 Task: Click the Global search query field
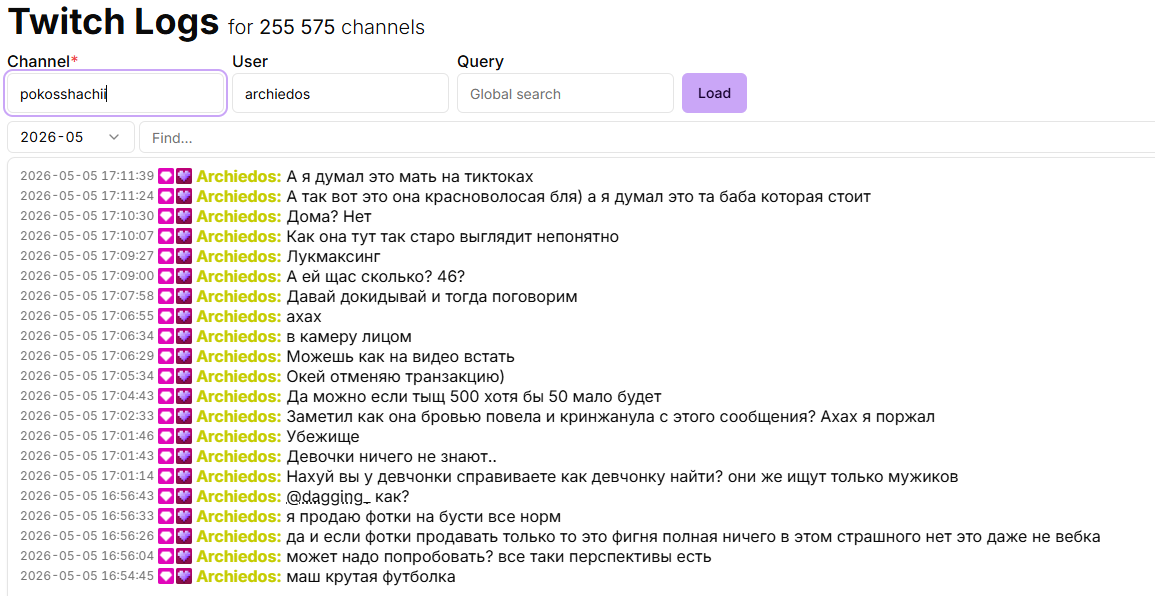pyautogui.click(x=565, y=94)
